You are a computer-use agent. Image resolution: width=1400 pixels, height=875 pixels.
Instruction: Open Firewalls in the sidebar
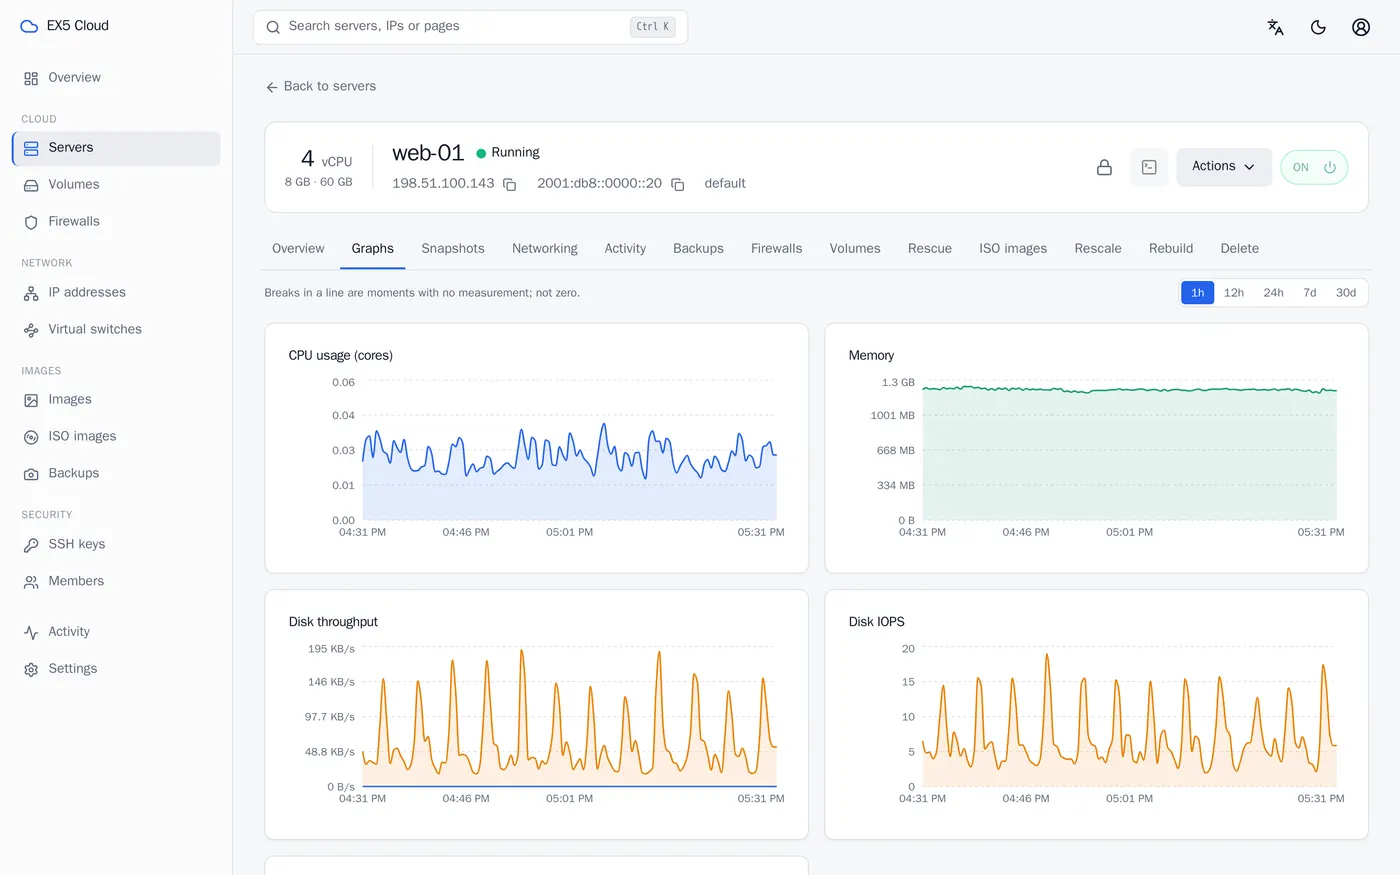[116, 222]
